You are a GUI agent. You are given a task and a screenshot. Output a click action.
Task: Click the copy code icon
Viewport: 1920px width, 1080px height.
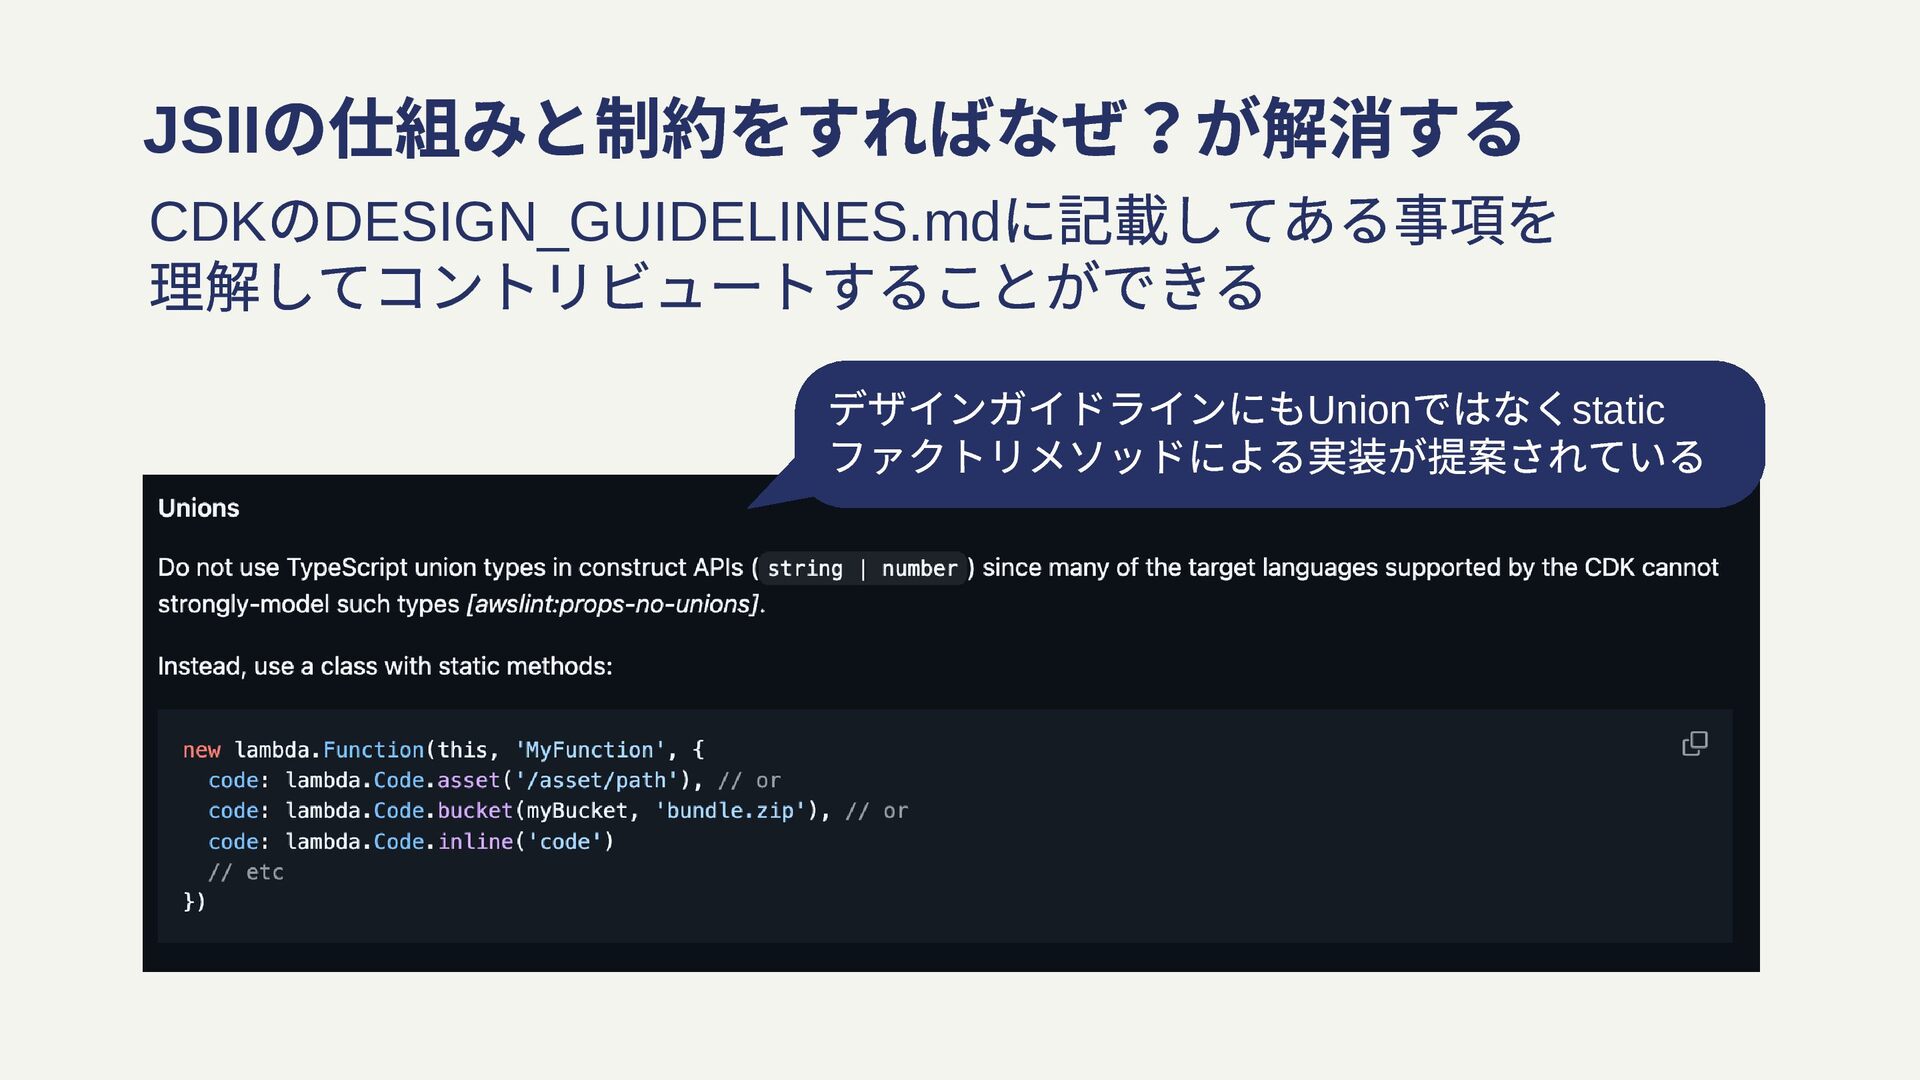click(1694, 744)
